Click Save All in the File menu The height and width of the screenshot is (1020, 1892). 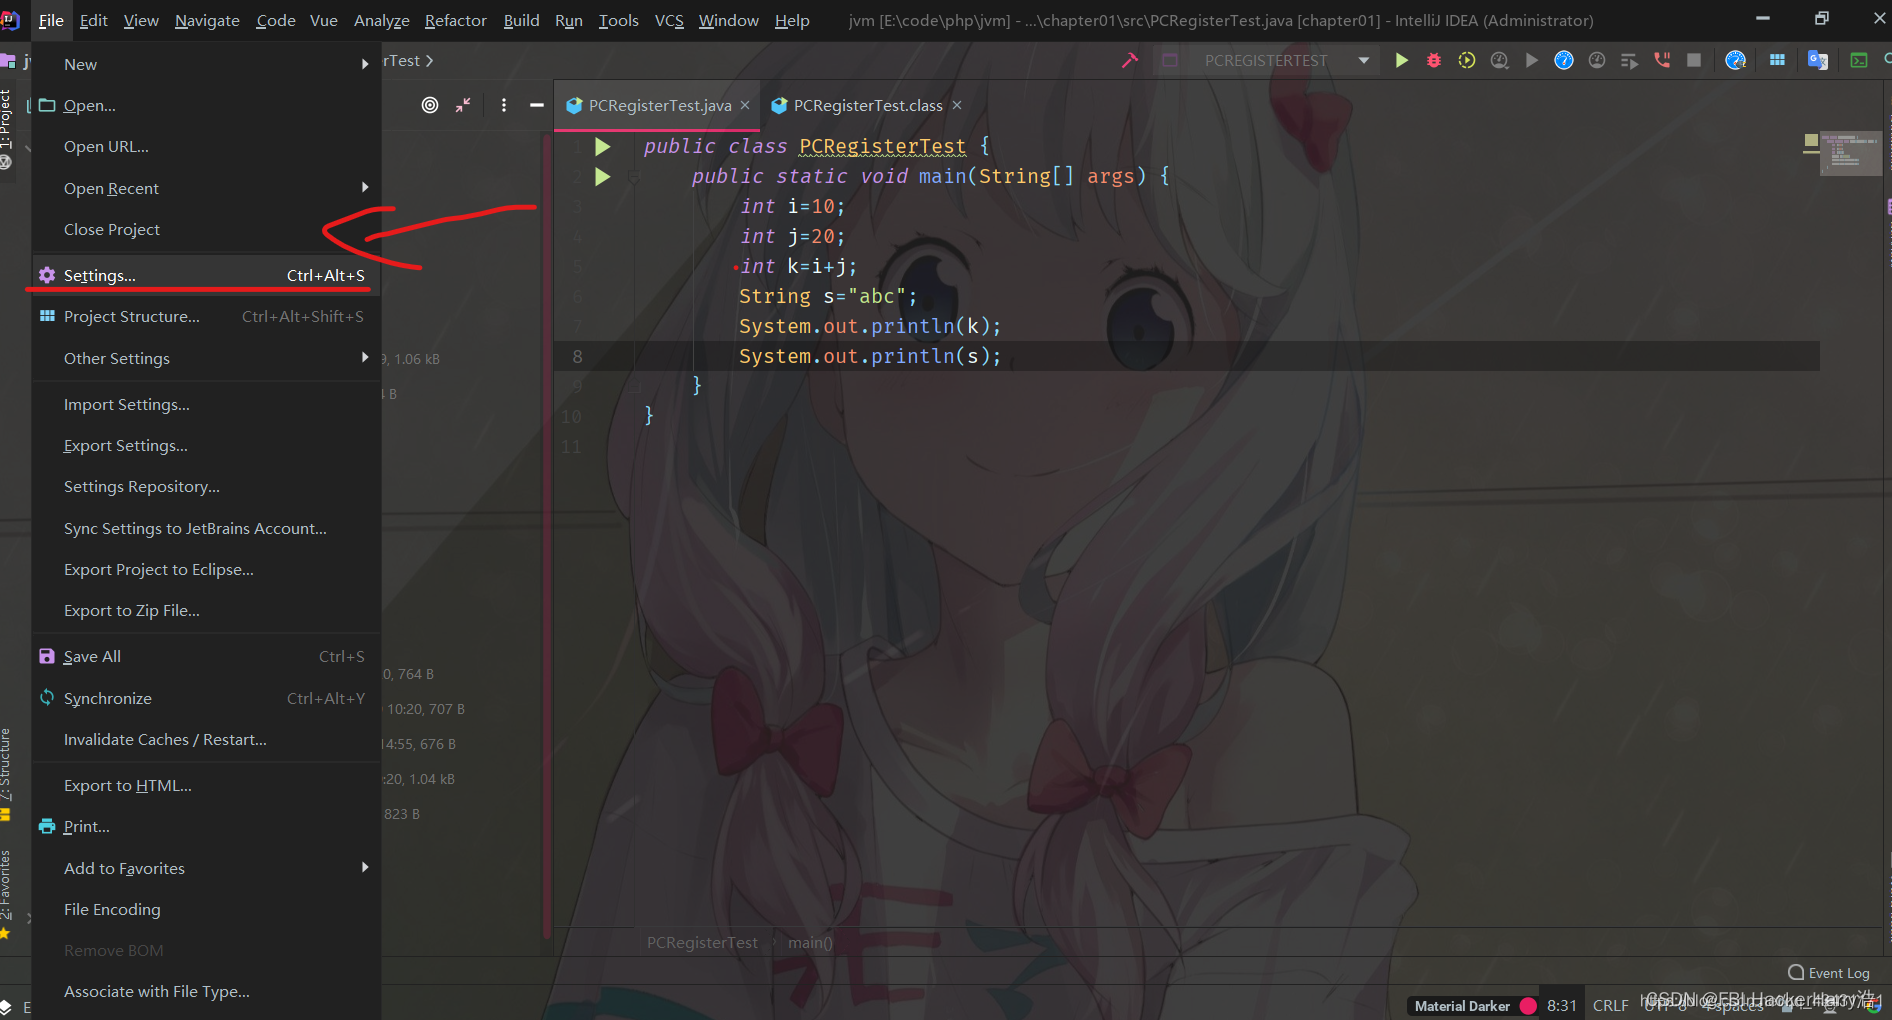coord(206,656)
